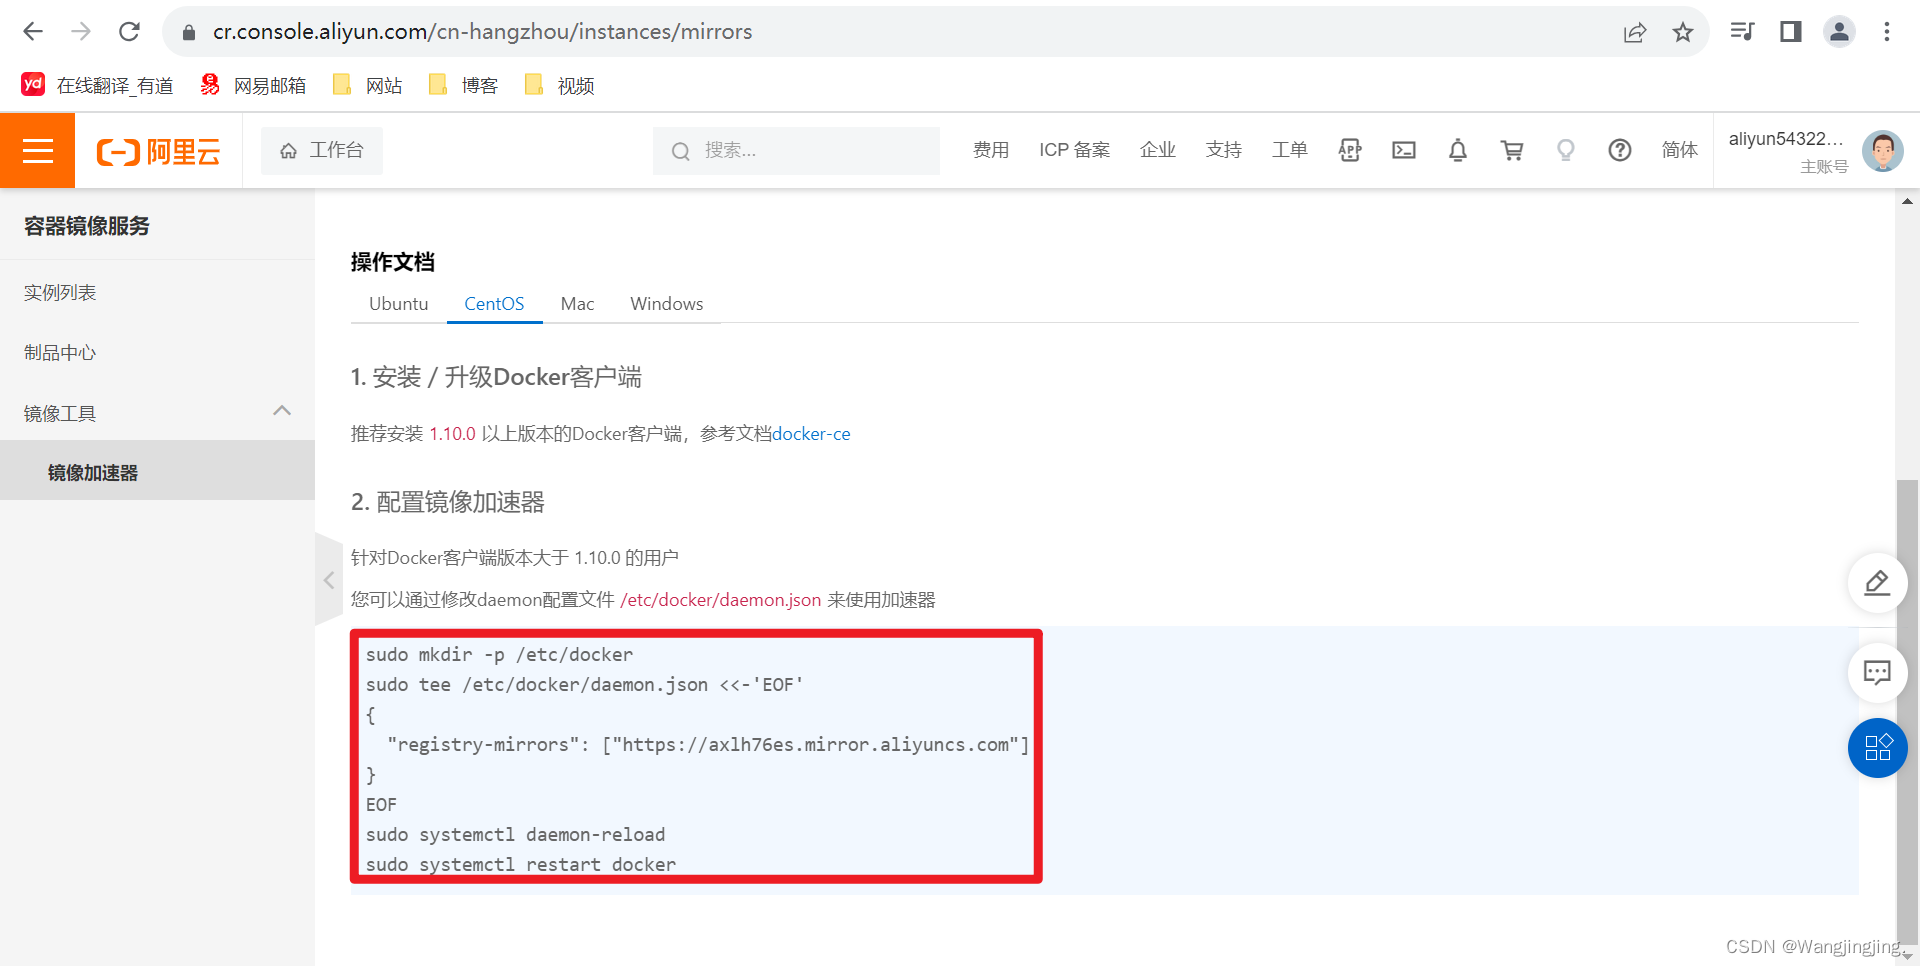Click the page scrollbar up arrow
This screenshot has width=1920, height=966.
1907,201
